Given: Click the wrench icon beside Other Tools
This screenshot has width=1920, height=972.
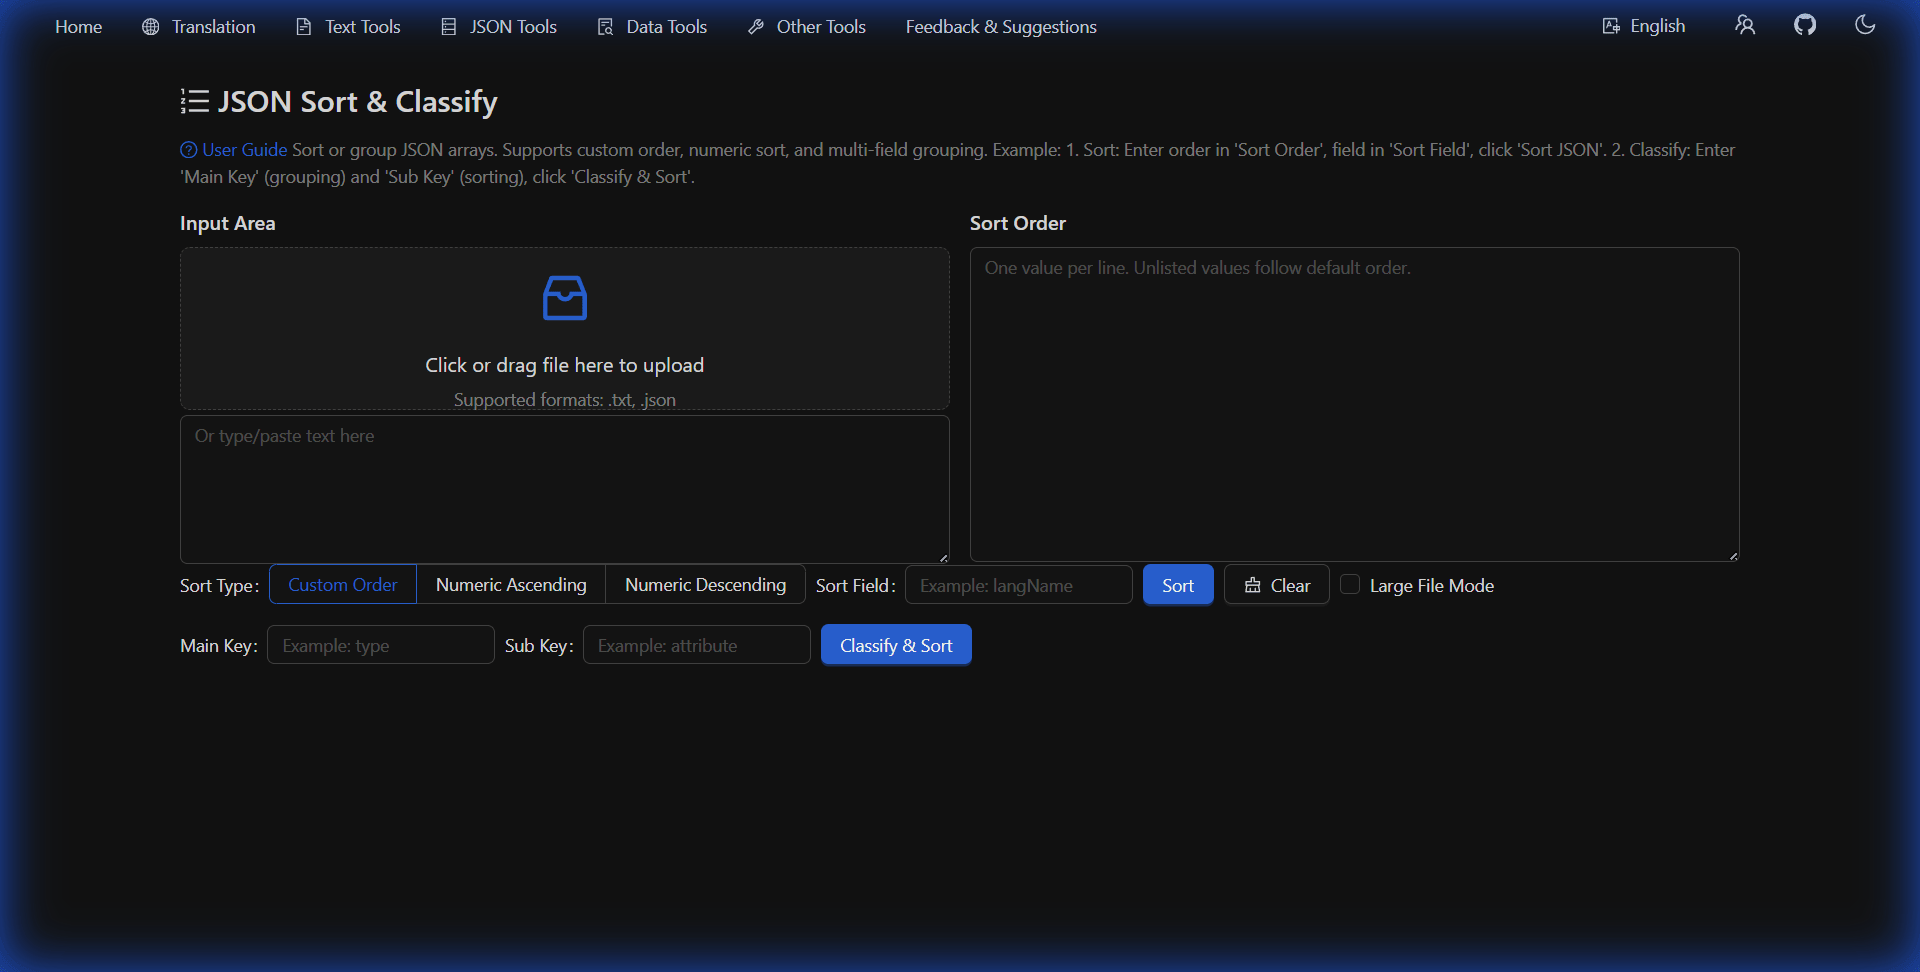Looking at the screenshot, I should tap(756, 26).
